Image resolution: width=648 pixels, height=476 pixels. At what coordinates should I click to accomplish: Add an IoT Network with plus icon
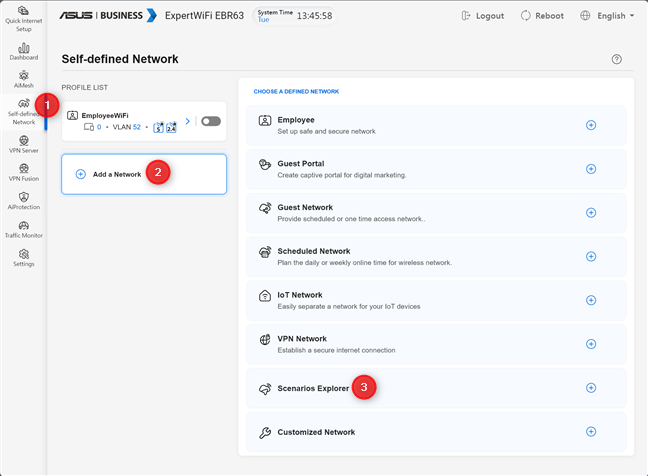(590, 300)
